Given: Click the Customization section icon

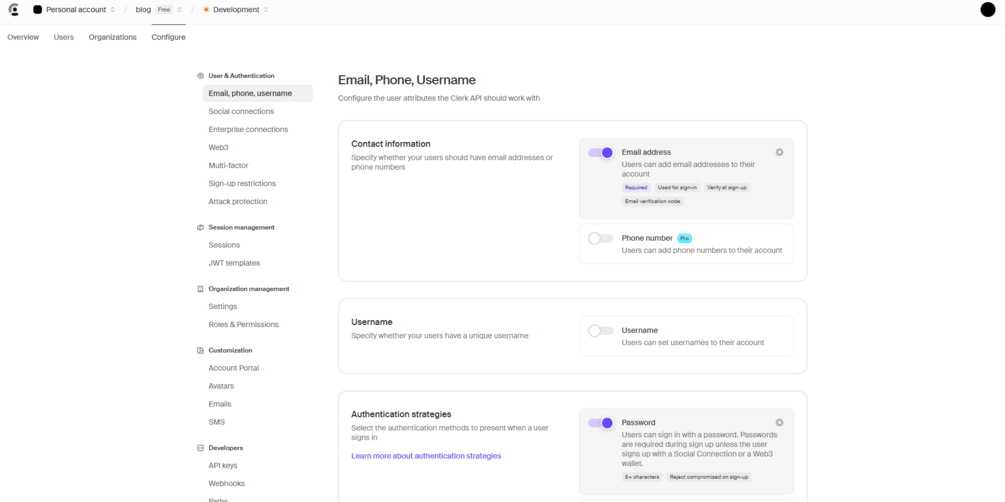Looking at the screenshot, I should click(200, 350).
